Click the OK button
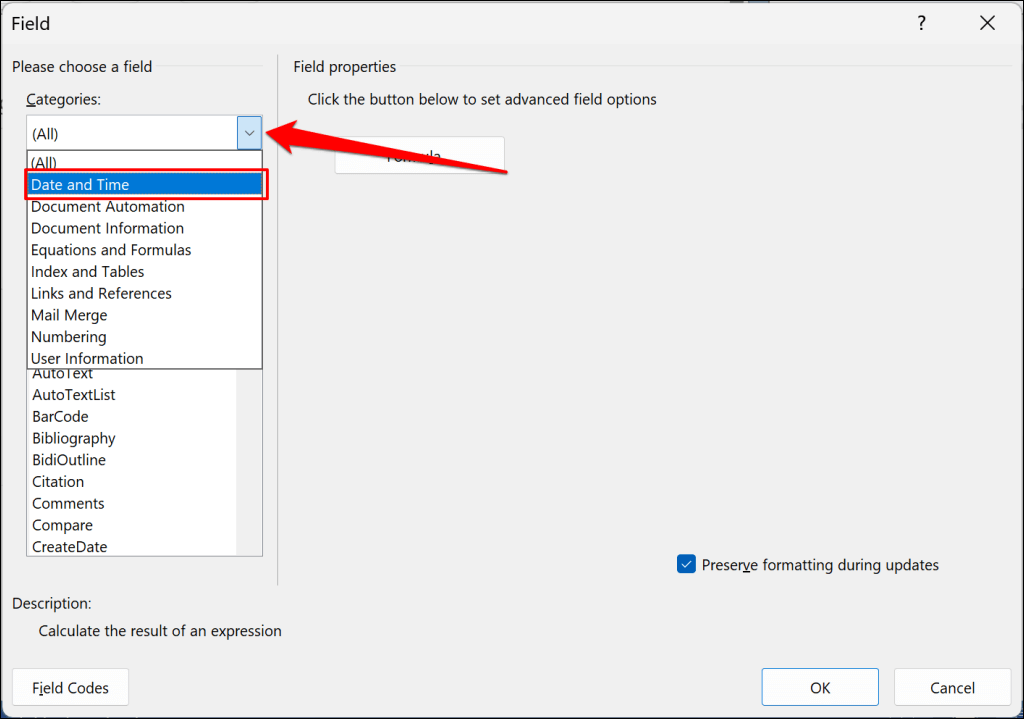The width and height of the screenshot is (1024, 719). pyautogui.click(x=820, y=687)
